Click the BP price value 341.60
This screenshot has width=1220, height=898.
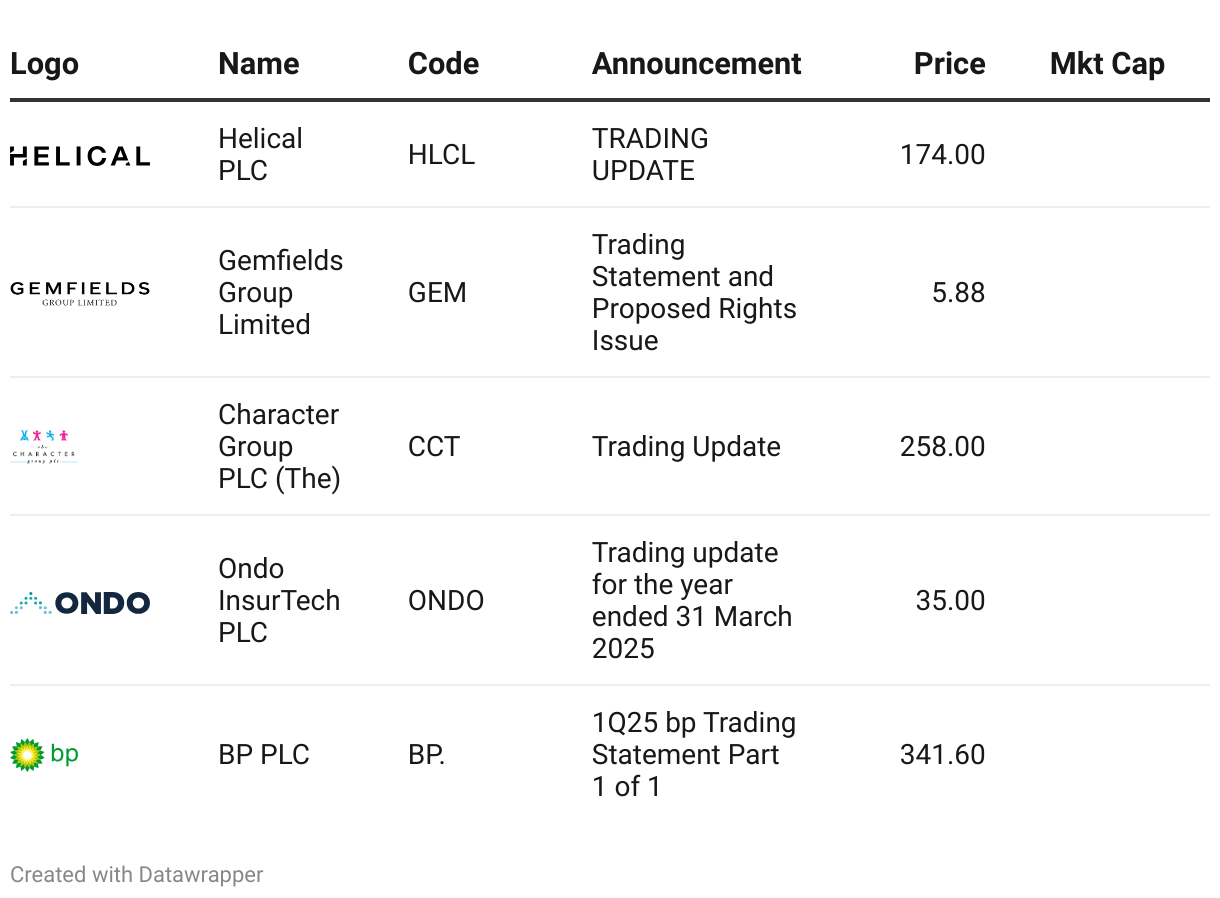tap(942, 754)
